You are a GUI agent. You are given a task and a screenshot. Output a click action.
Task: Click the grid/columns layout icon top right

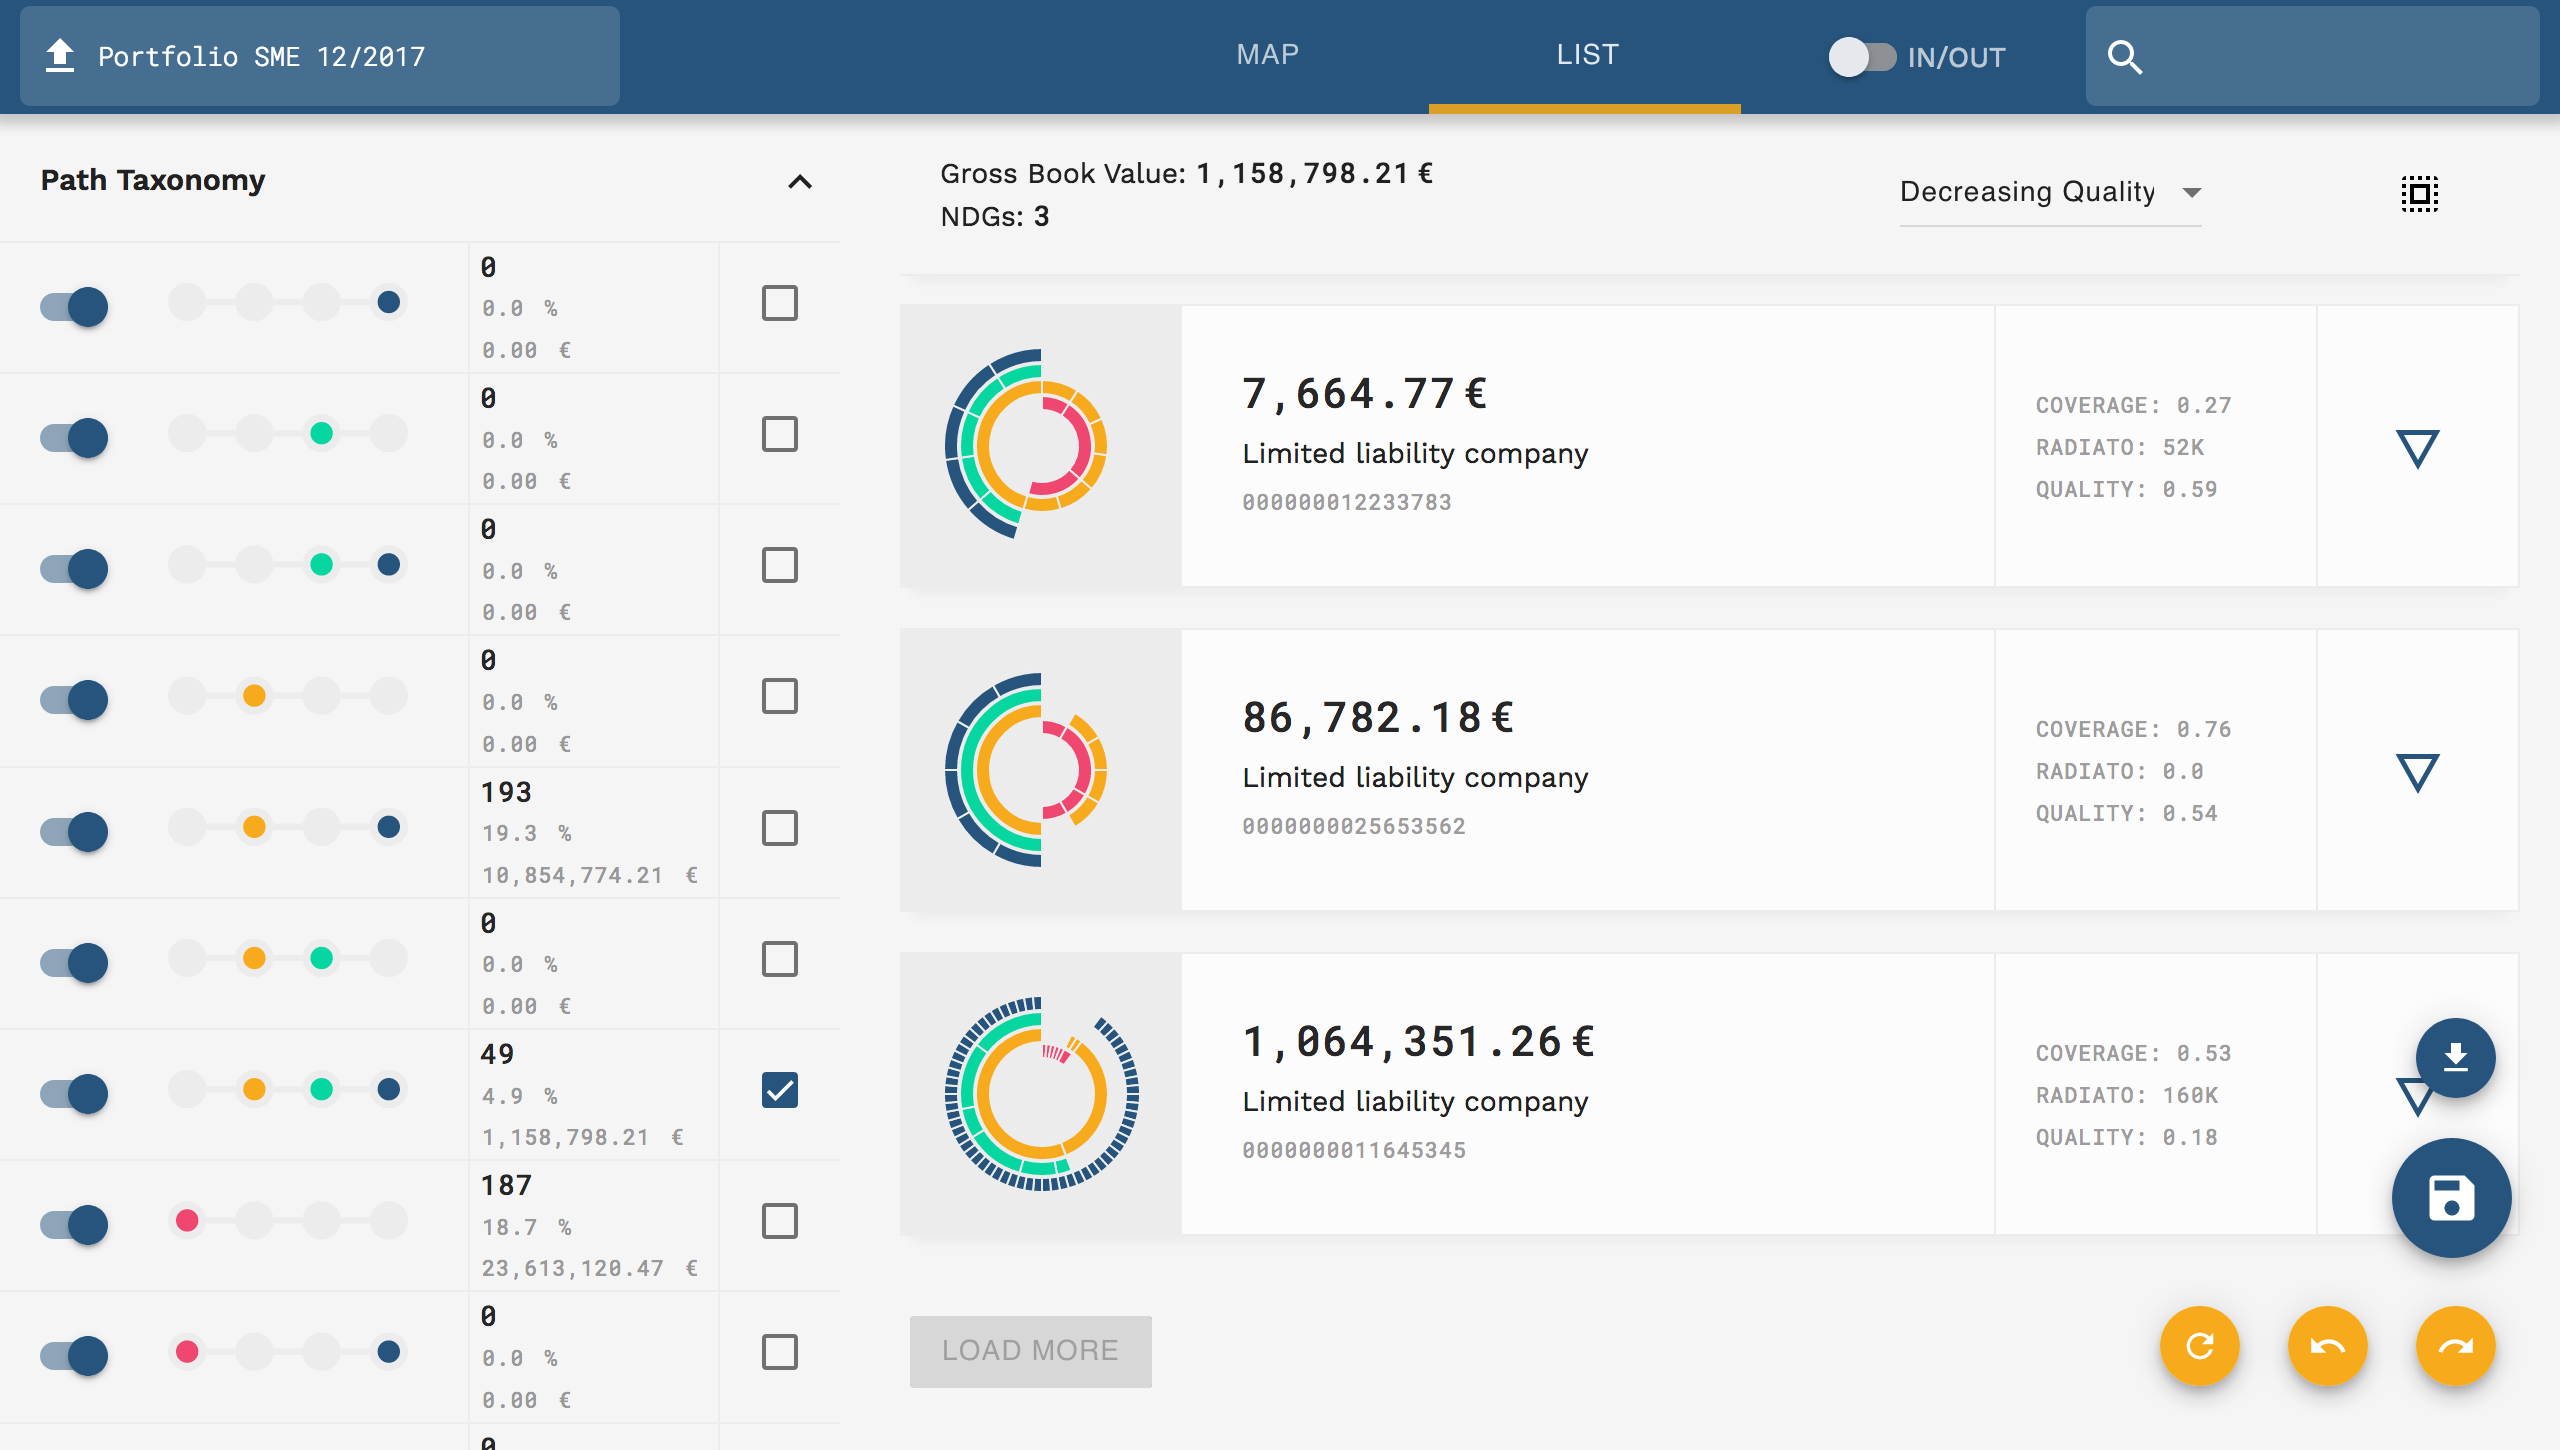[2421, 193]
